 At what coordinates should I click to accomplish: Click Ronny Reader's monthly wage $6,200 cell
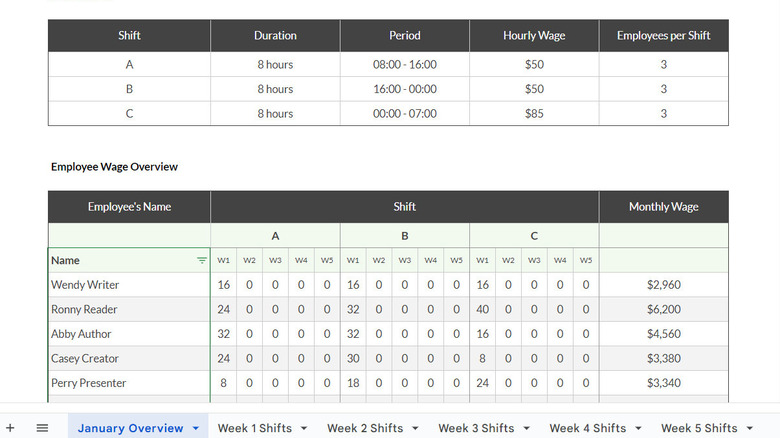click(663, 310)
